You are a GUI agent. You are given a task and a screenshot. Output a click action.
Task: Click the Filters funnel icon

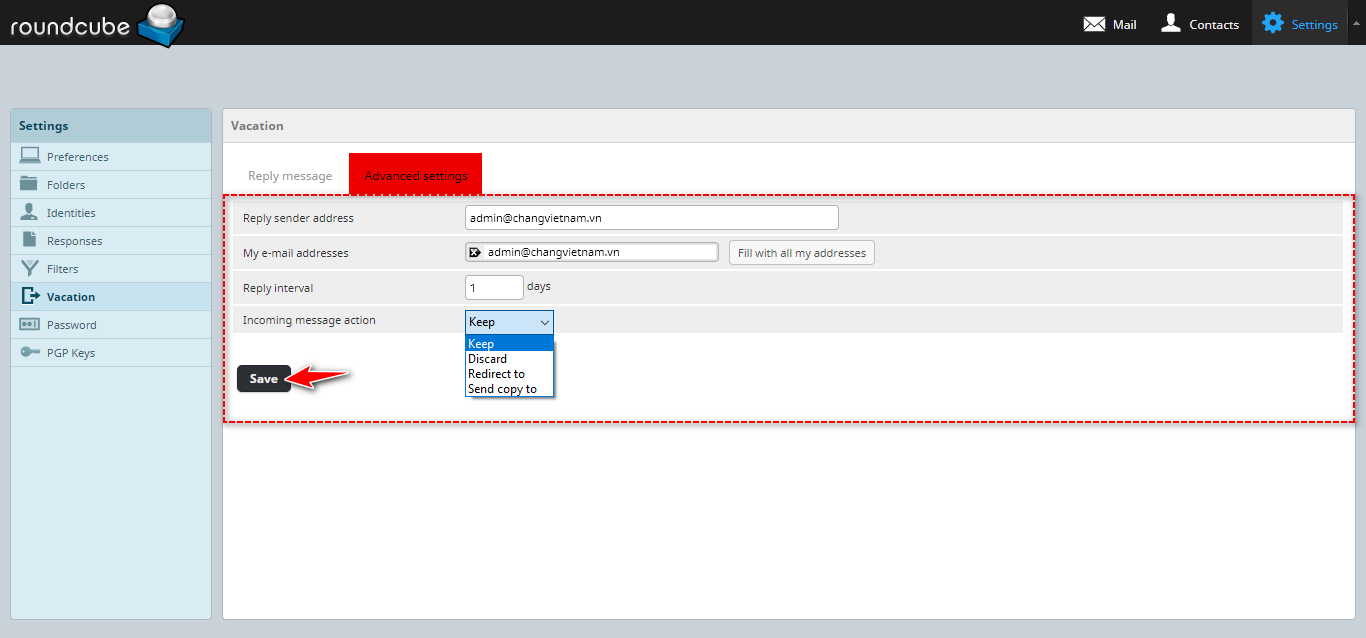[30, 268]
